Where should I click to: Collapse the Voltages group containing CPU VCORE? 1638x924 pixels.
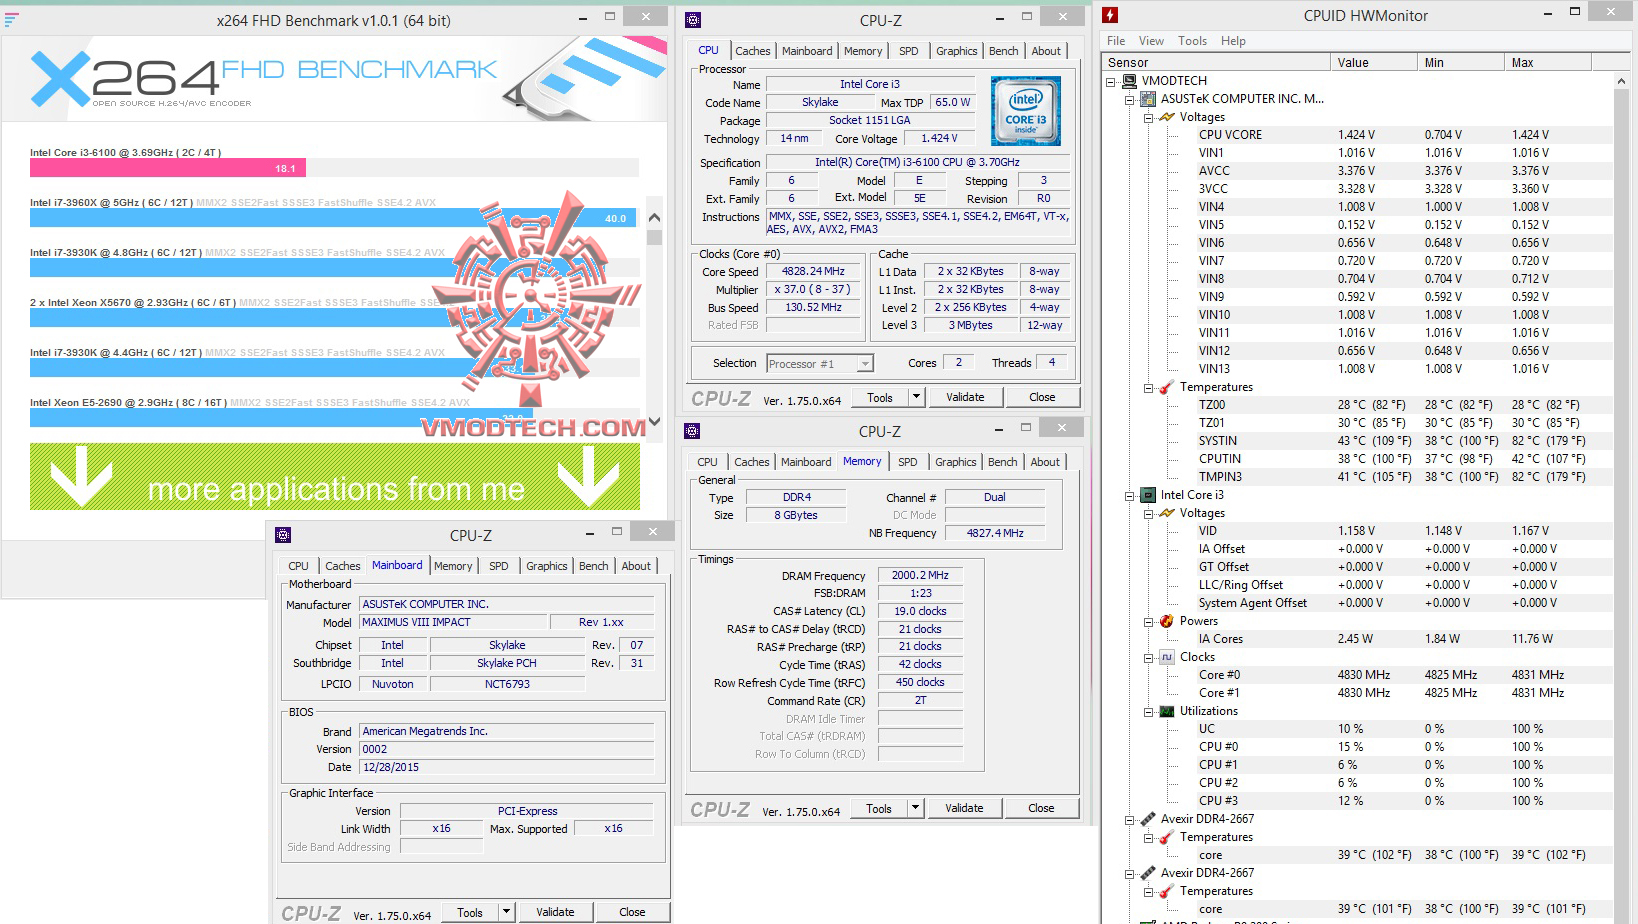pos(1148,117)
